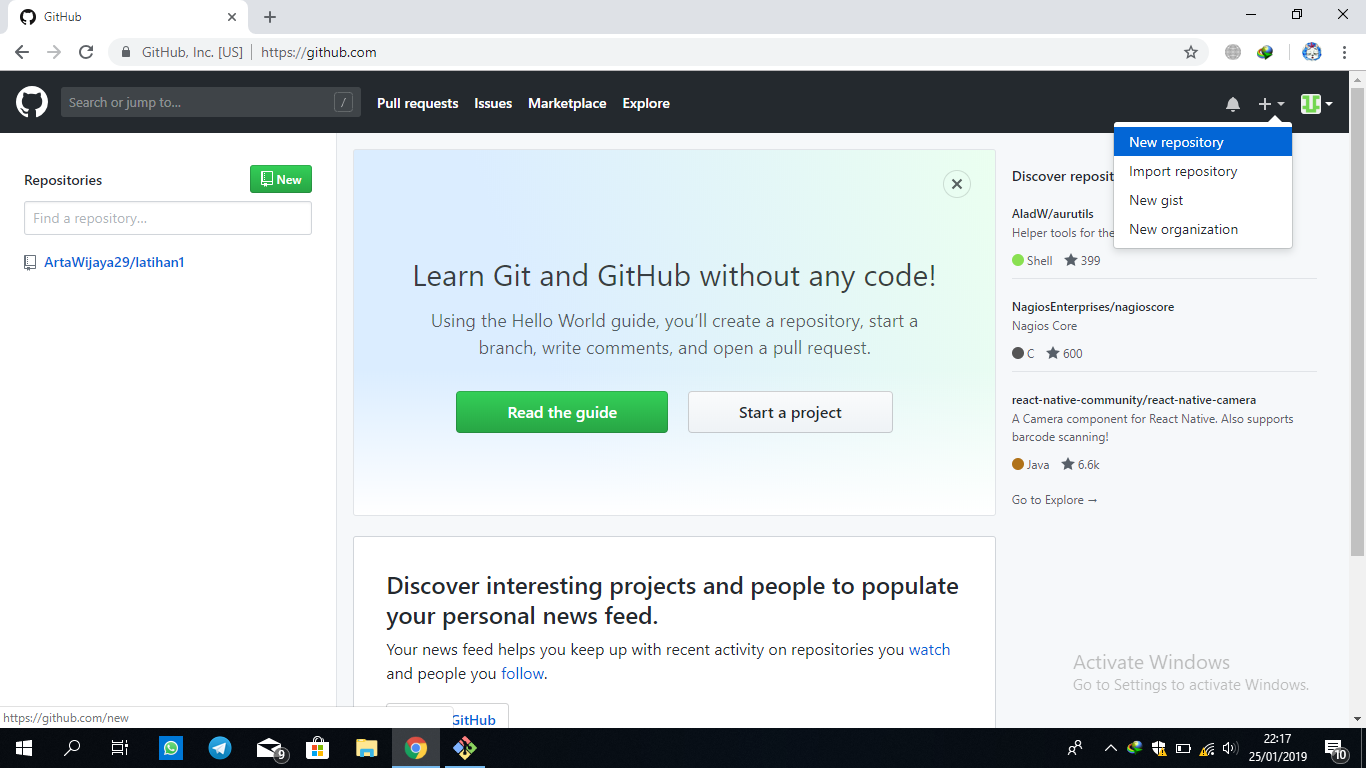Open the user avatar profile menu
1366x768 pixels.
click(1316, 104)
